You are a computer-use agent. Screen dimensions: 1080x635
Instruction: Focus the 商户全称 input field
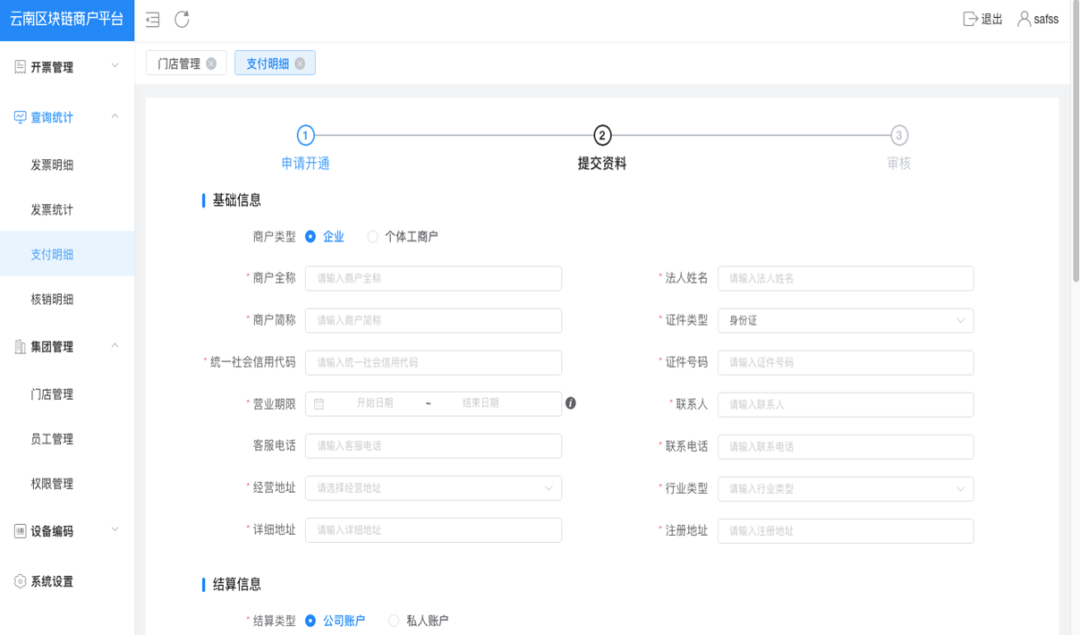[x=433, y=278]
